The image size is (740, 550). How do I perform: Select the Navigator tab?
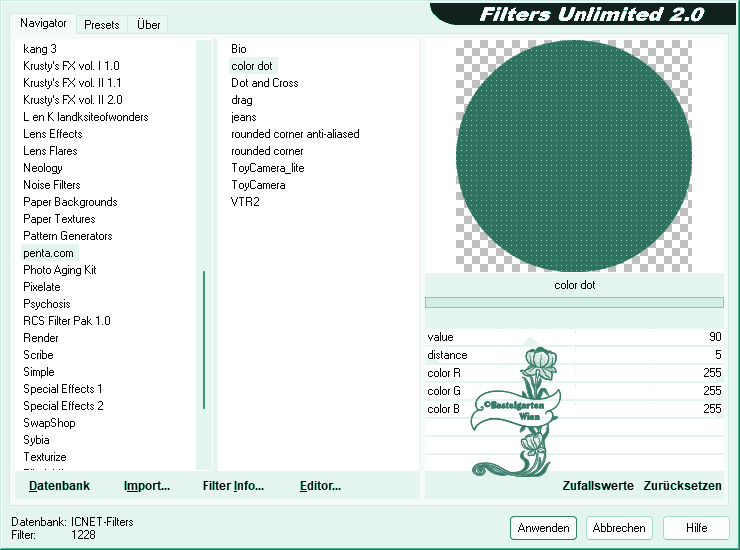[x=43, y=23]
